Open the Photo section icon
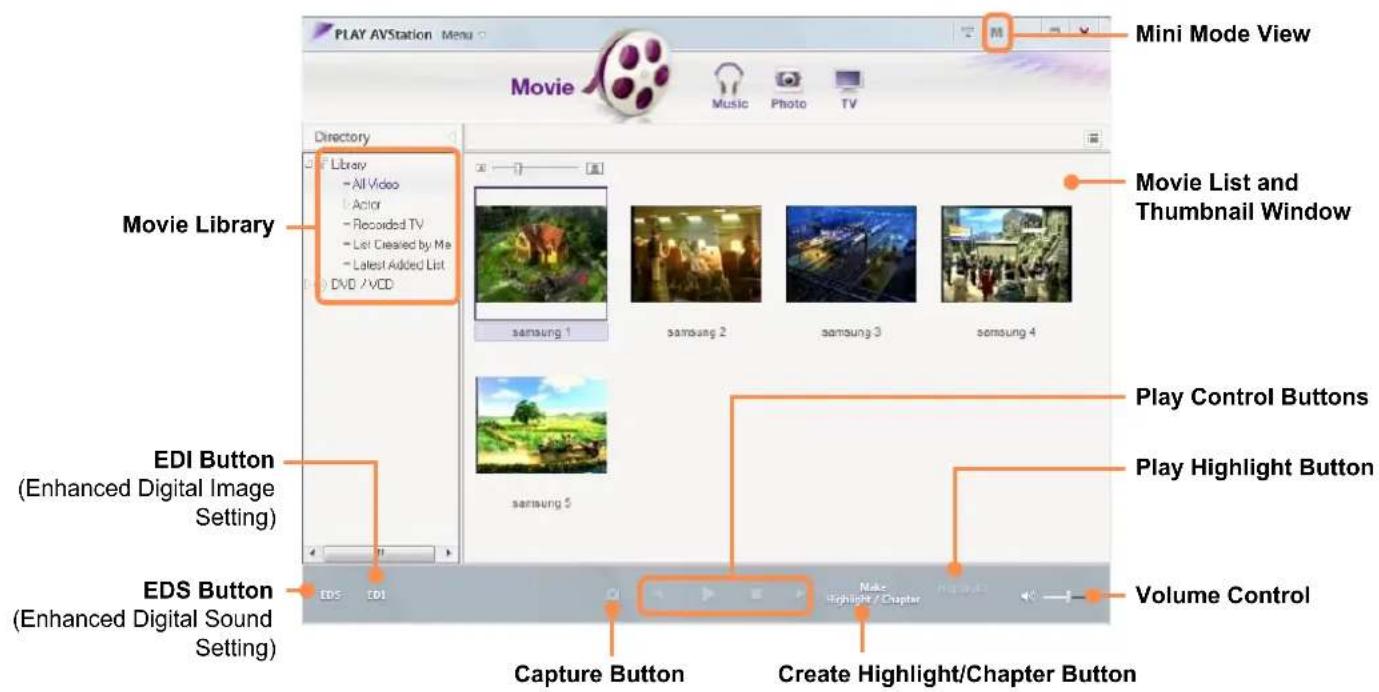This screenshot has width=1379, height=692. click(788, 86)
